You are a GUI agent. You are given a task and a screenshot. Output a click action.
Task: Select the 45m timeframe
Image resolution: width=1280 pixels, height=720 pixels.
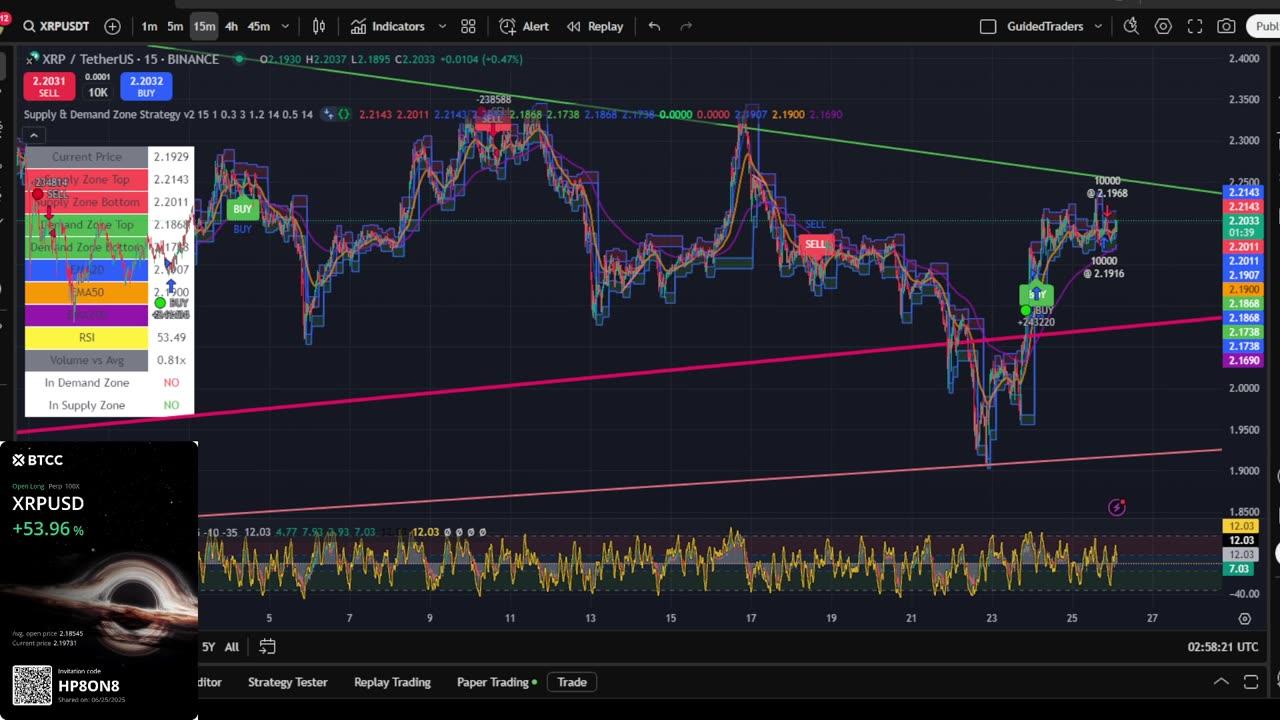pyautogui.click(x=258, y=26)
